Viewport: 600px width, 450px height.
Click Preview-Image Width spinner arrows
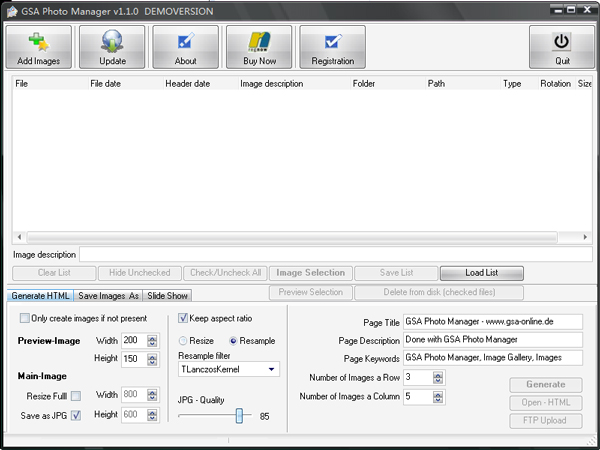pyautogui.click(x=152, y=341)
